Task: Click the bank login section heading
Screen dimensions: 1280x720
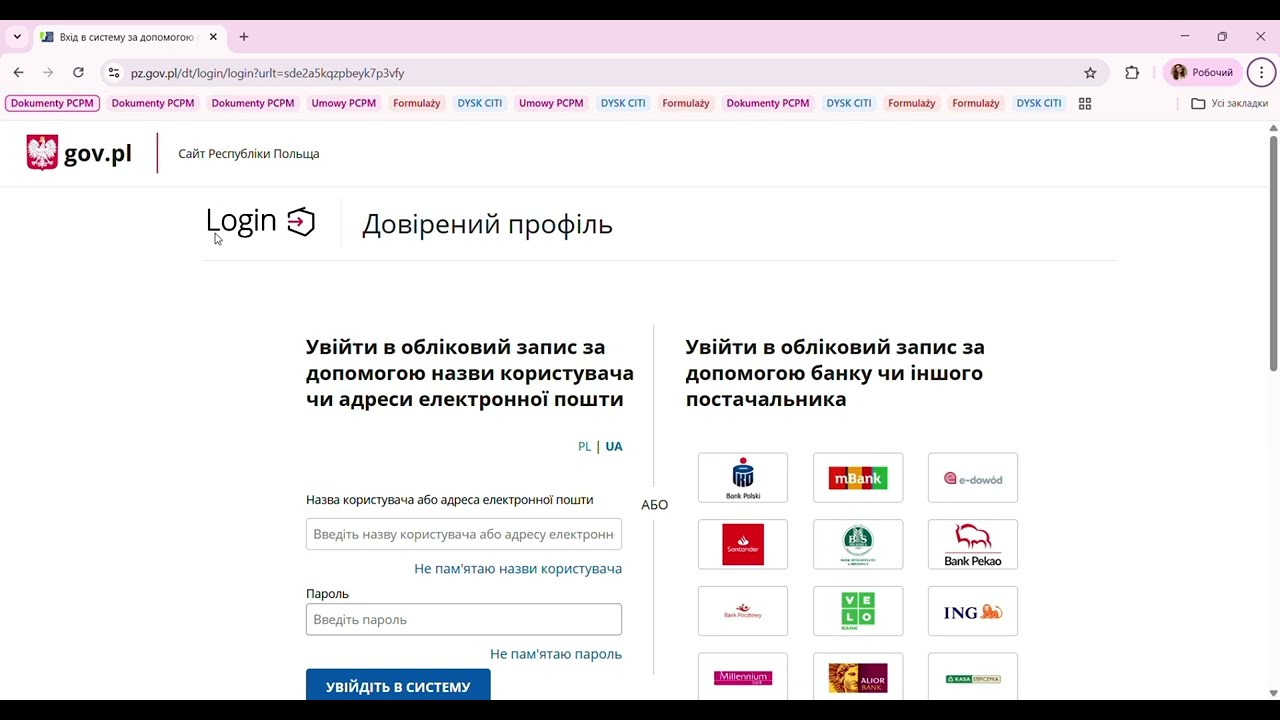Action: point(835,373)
